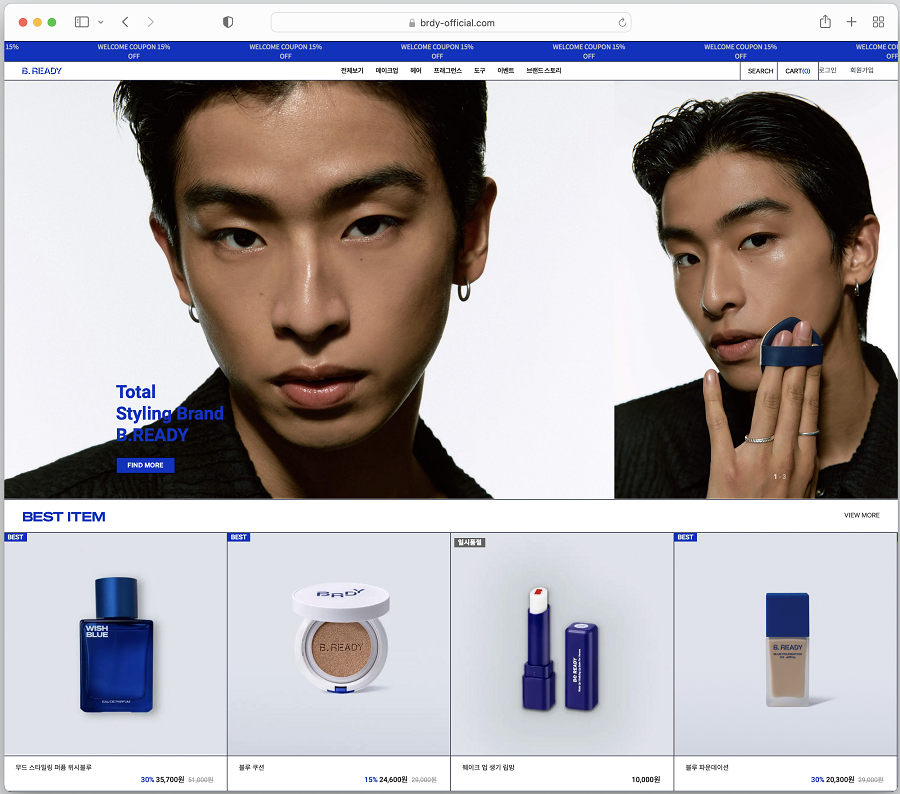Screen dimensions: 900x794
Task: Go back with the back arrow
Action: (x=125, y=22)
